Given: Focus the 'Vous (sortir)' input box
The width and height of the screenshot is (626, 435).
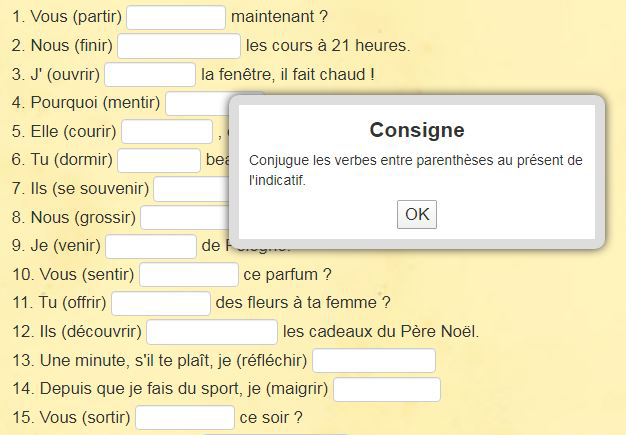Looking at the screenshot, I should [x=184, y=417].
